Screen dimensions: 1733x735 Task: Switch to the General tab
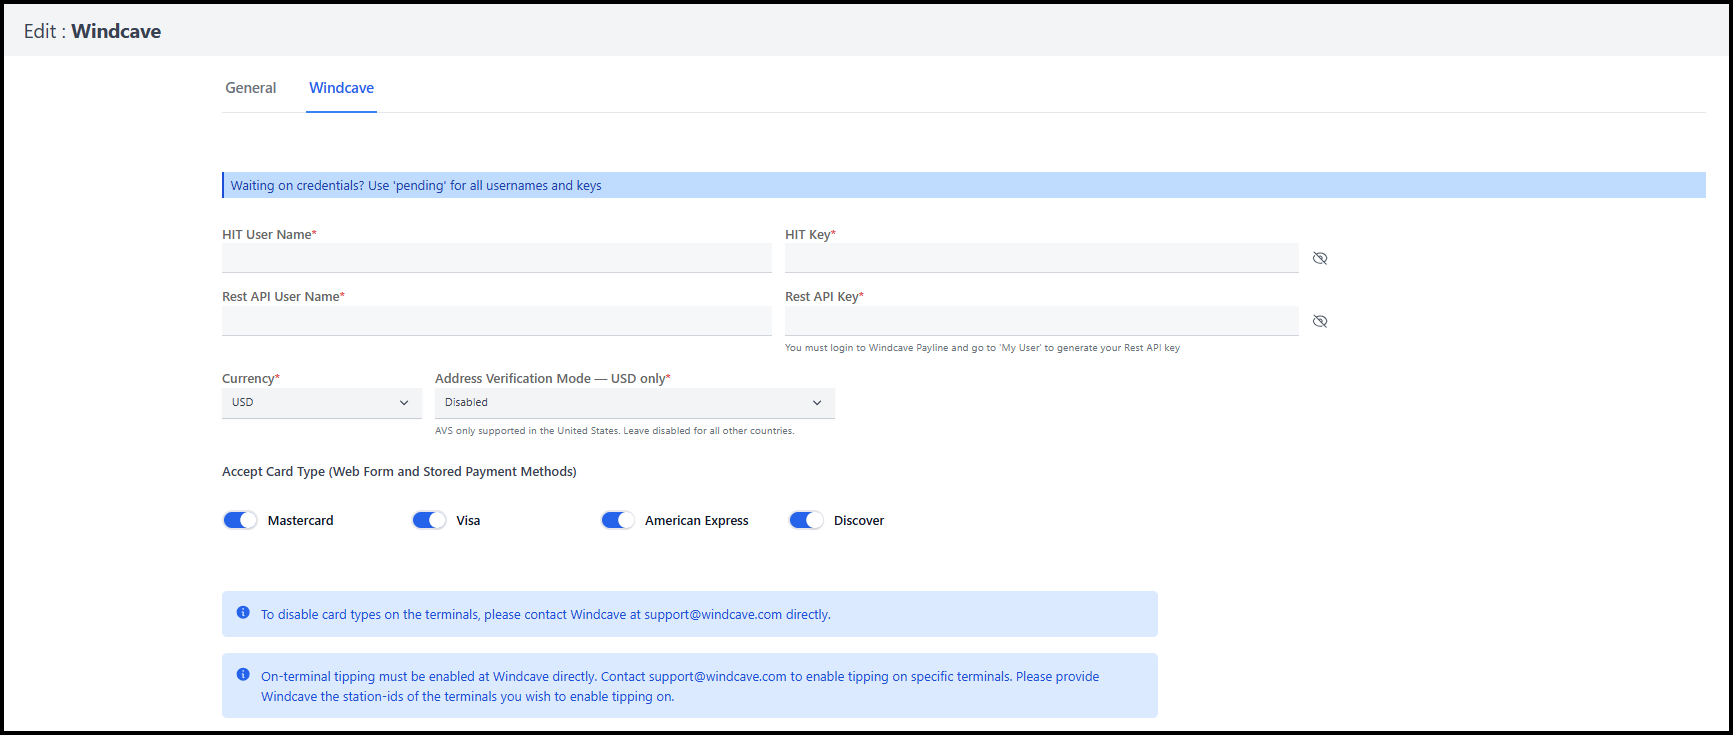(x=250, y=88)
